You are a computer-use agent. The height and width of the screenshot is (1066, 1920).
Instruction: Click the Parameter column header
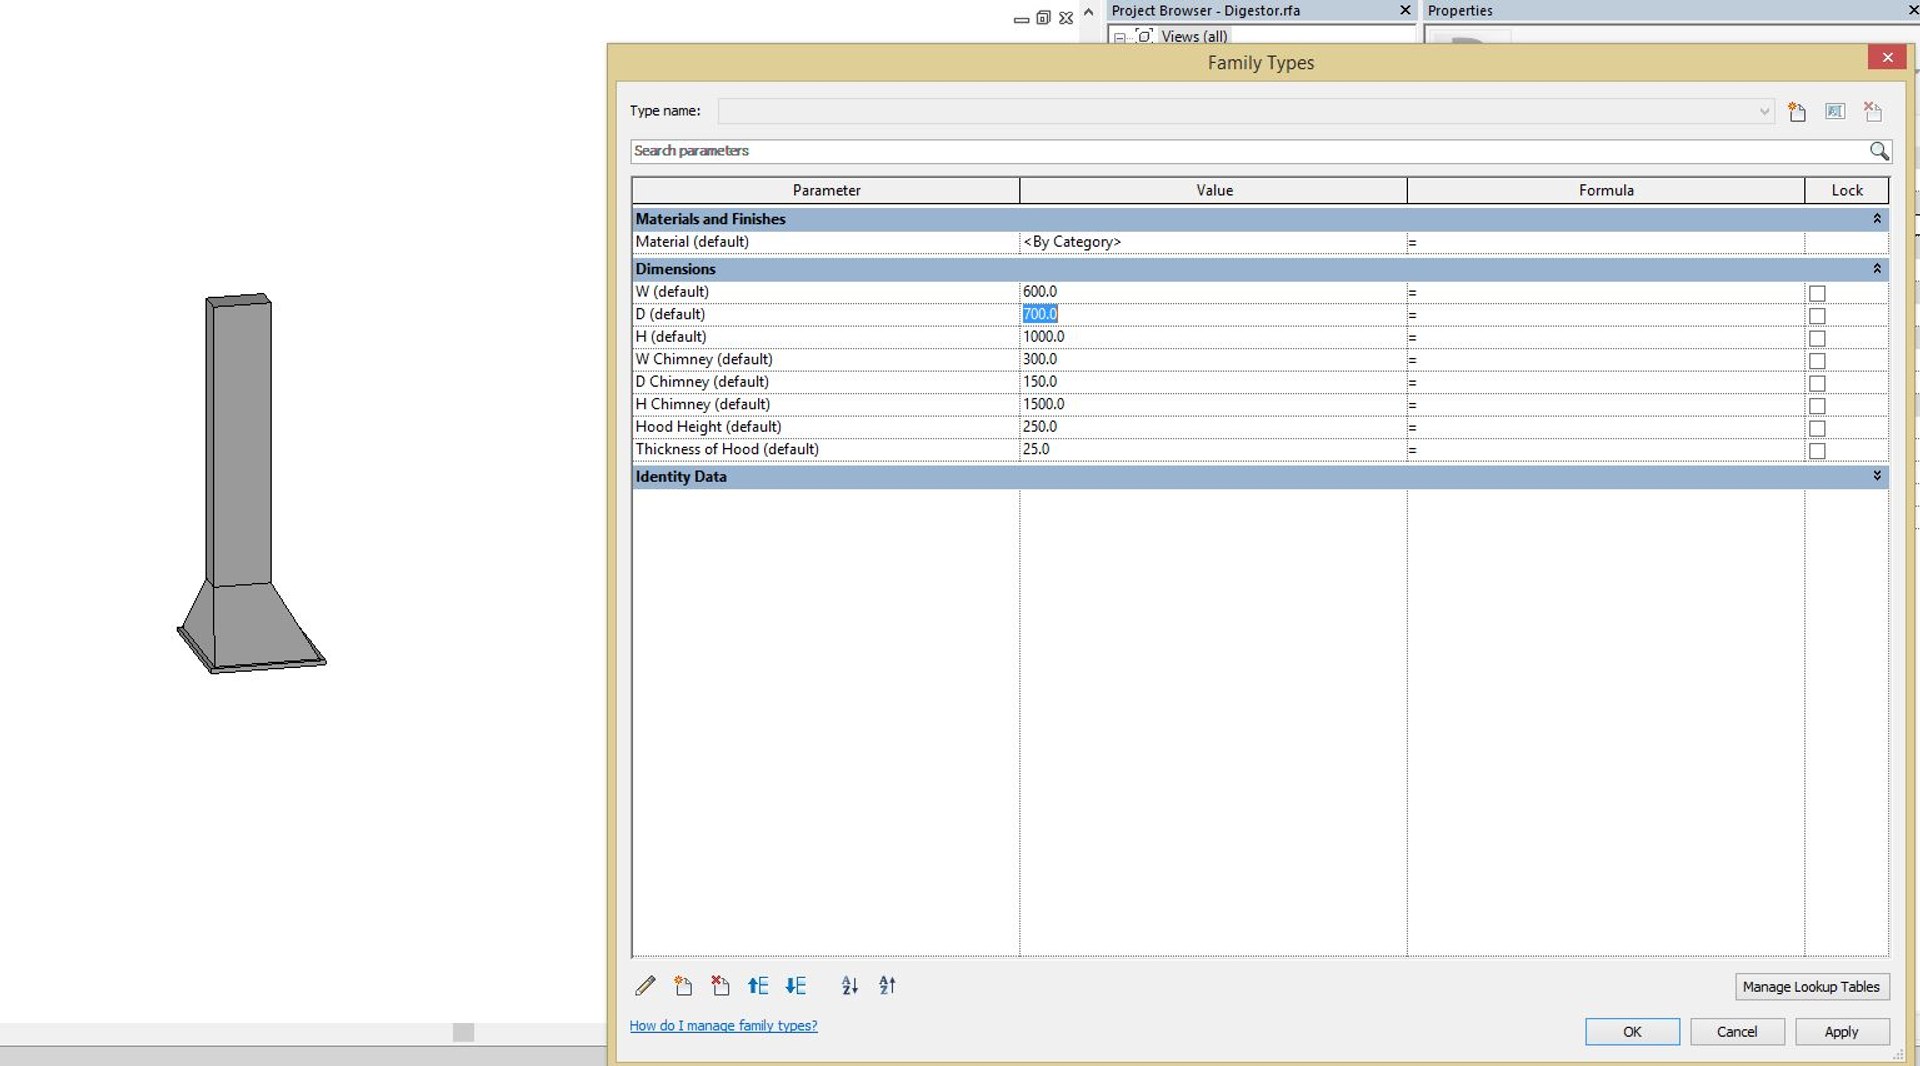(x=826, y=190)
